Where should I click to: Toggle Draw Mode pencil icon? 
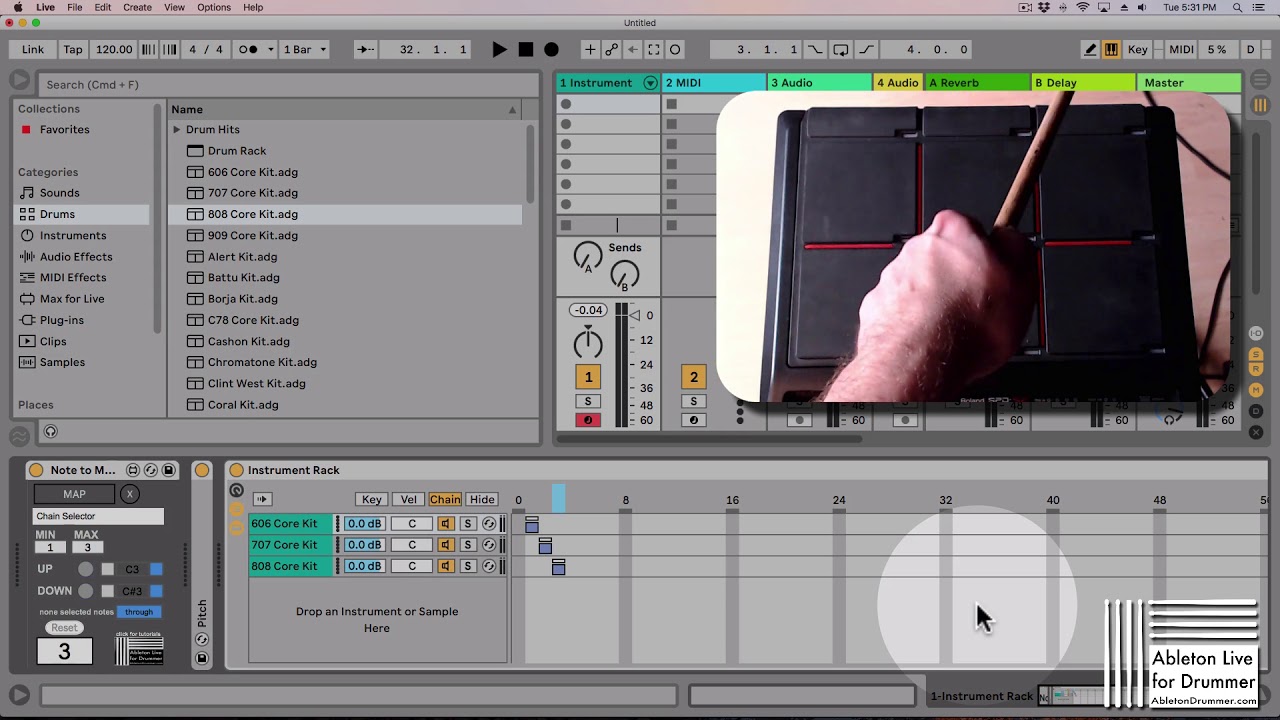point(1091,49)
